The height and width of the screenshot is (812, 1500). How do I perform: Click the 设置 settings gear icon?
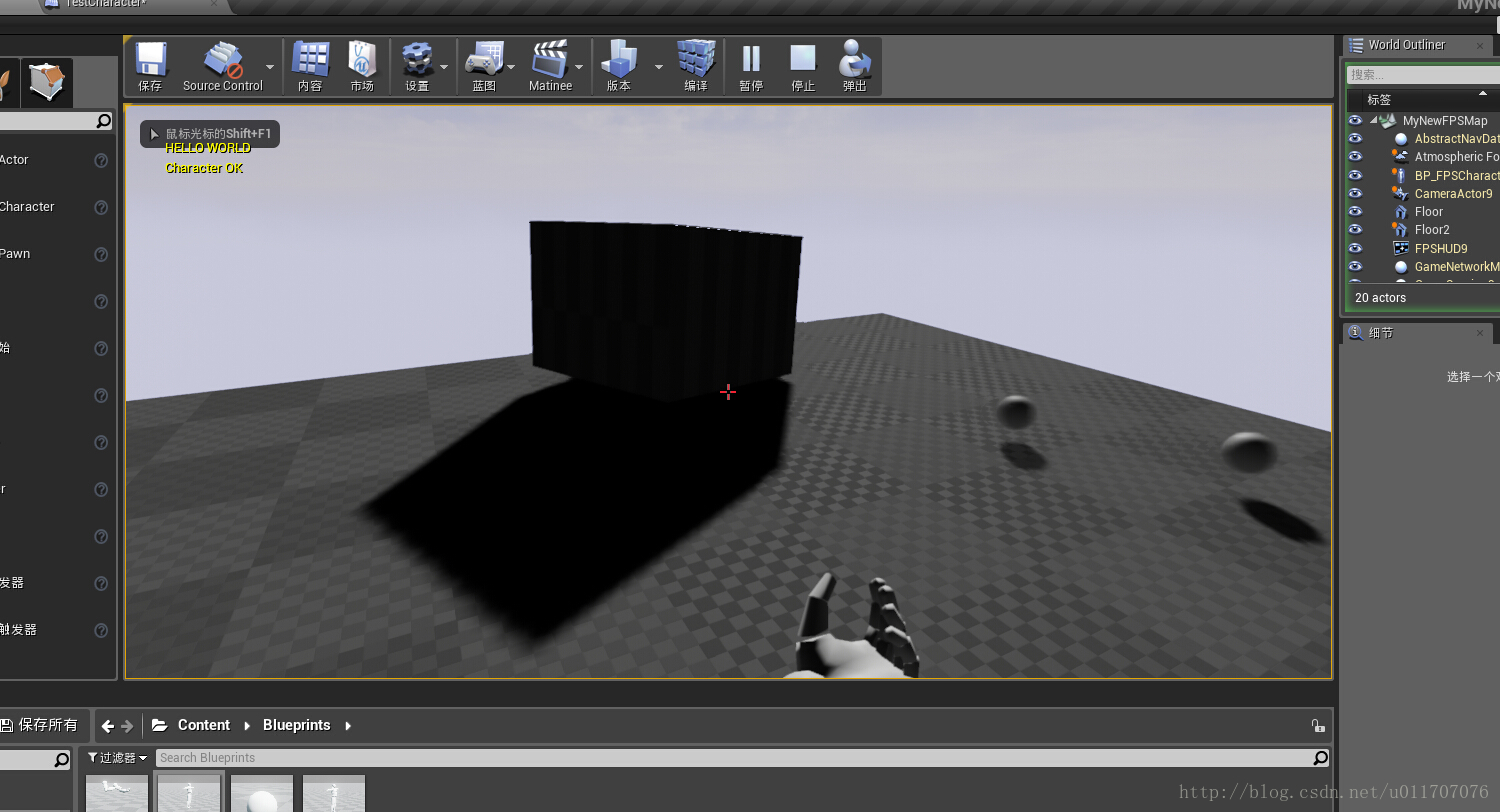[x=417, y=60]
